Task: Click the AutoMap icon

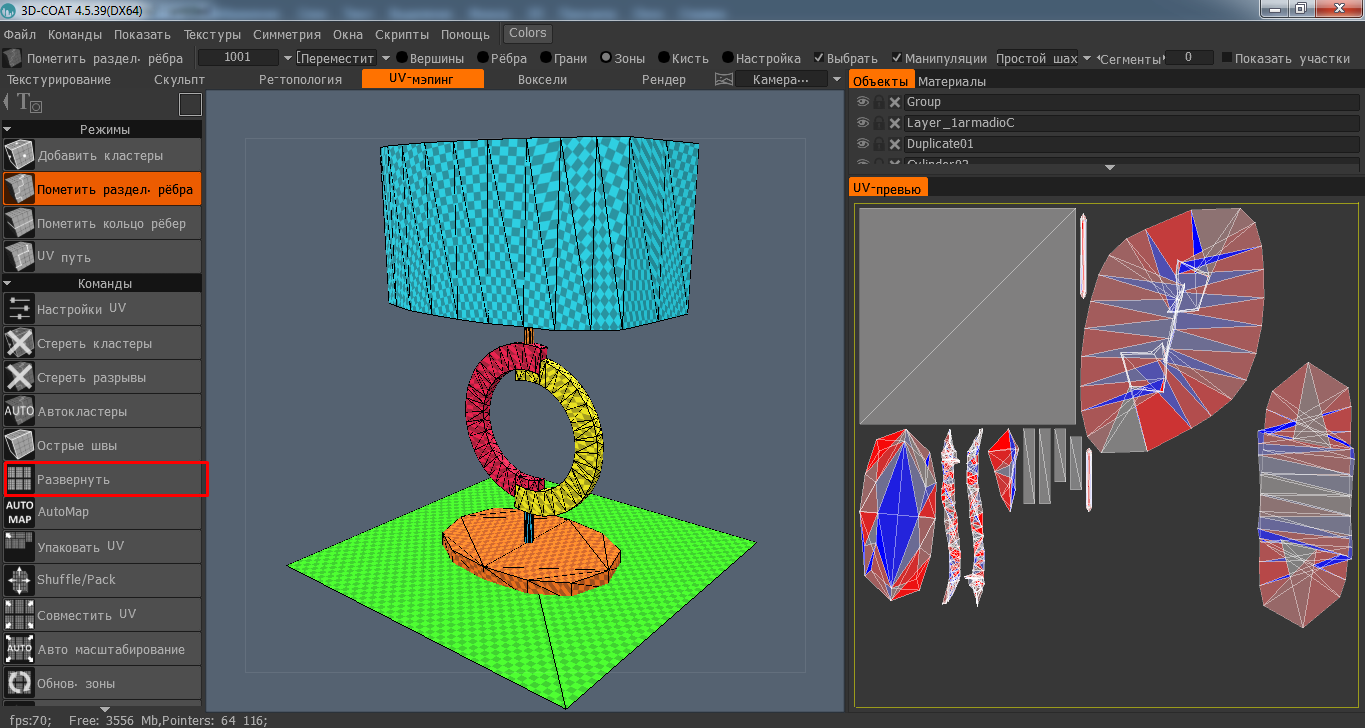Action: [x=19, y=513]
